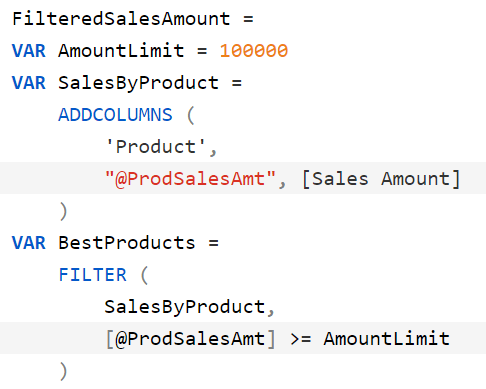Click the BestProducts variable name
Screen dimensions: 486x389
(x=127, y=243)
